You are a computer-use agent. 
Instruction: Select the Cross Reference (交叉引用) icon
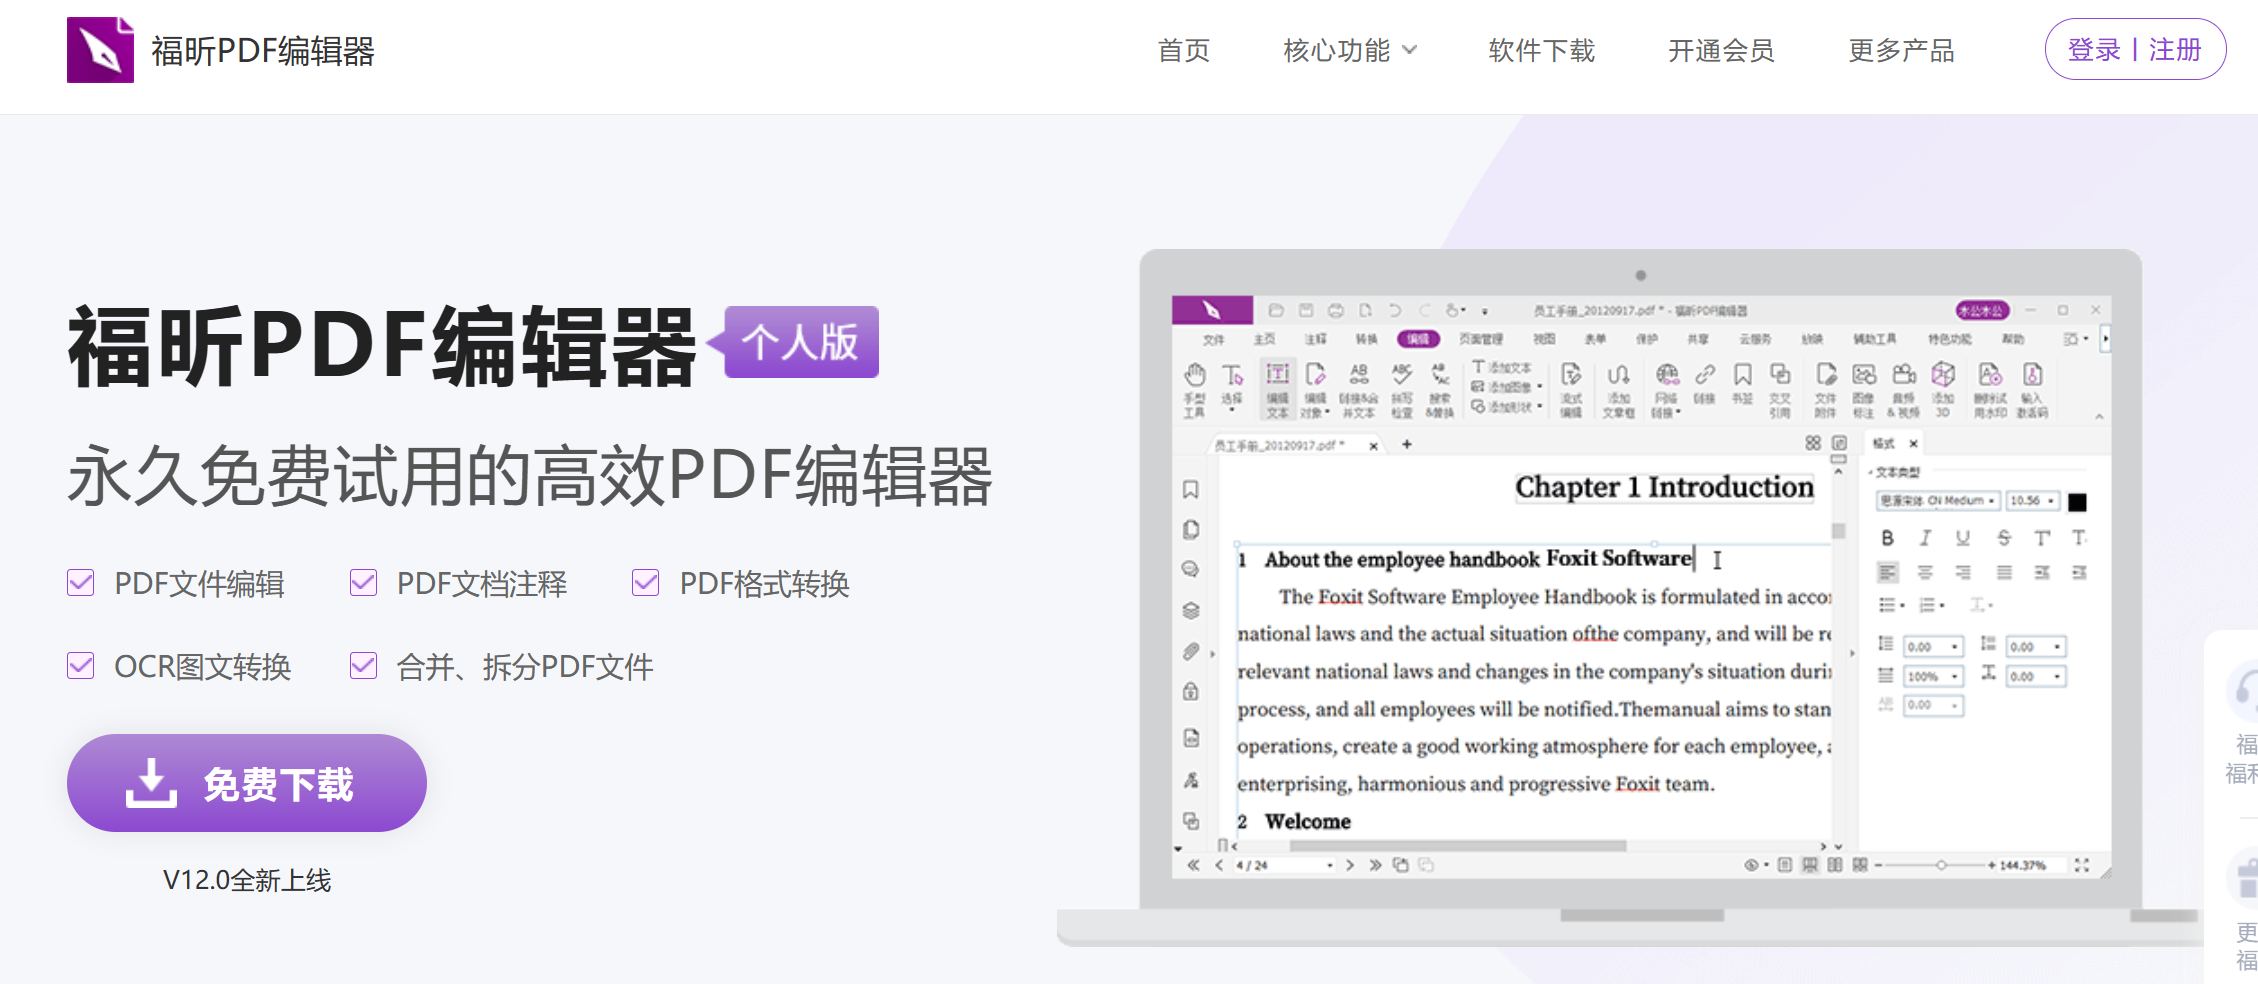(x=1780, y=375)
